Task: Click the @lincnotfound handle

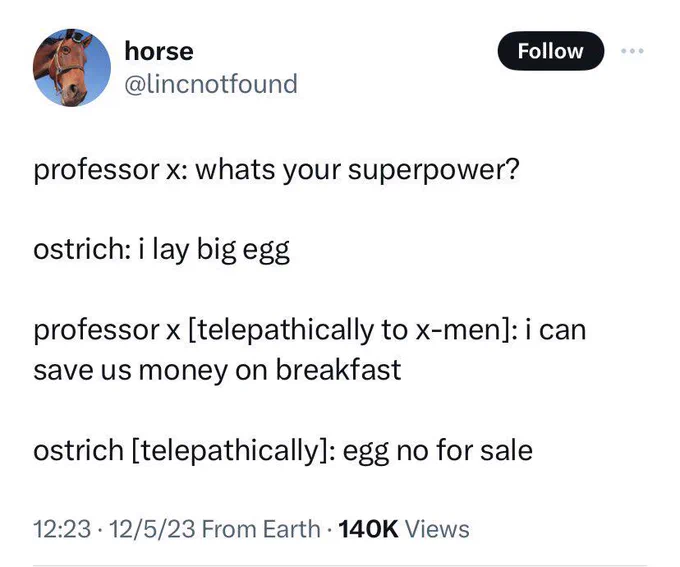Action: pos(211,84)
